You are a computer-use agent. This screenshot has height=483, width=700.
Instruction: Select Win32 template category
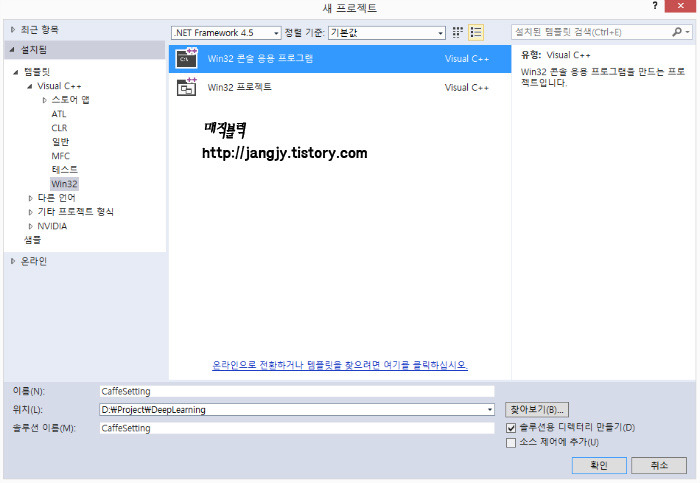coord(64,183)
